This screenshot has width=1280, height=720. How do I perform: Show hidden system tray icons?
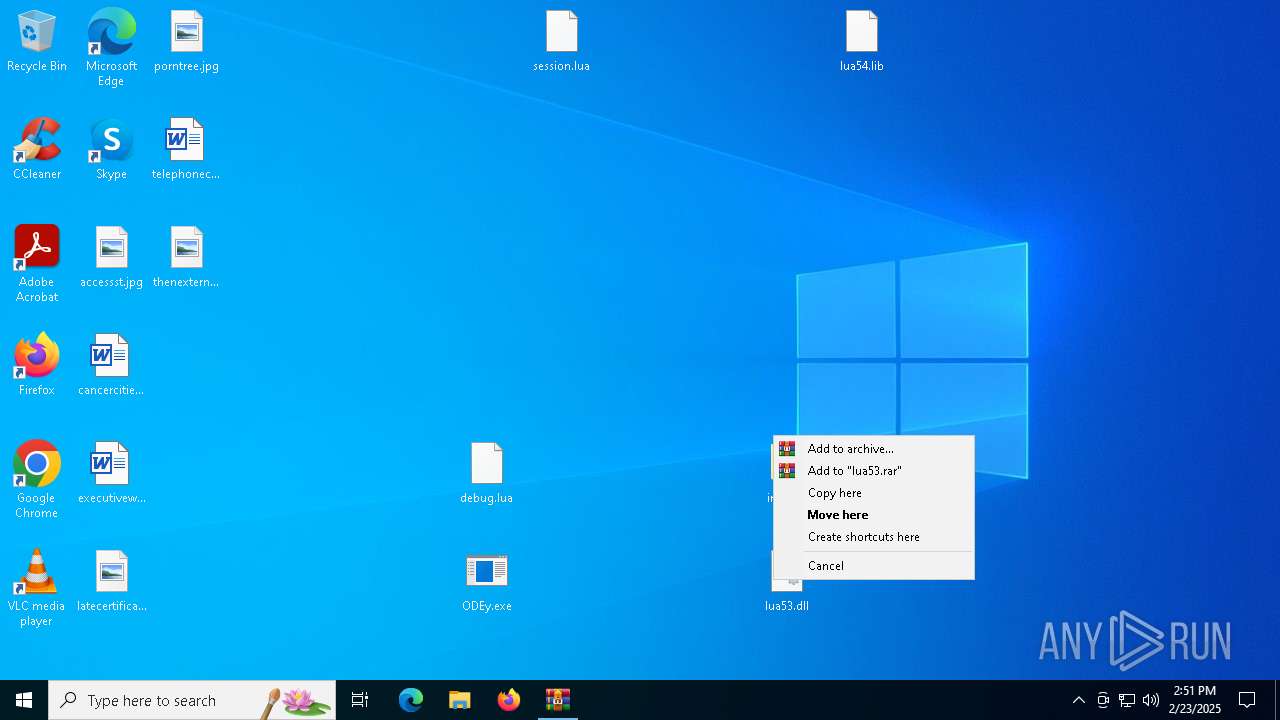[x=1078, y=700]
